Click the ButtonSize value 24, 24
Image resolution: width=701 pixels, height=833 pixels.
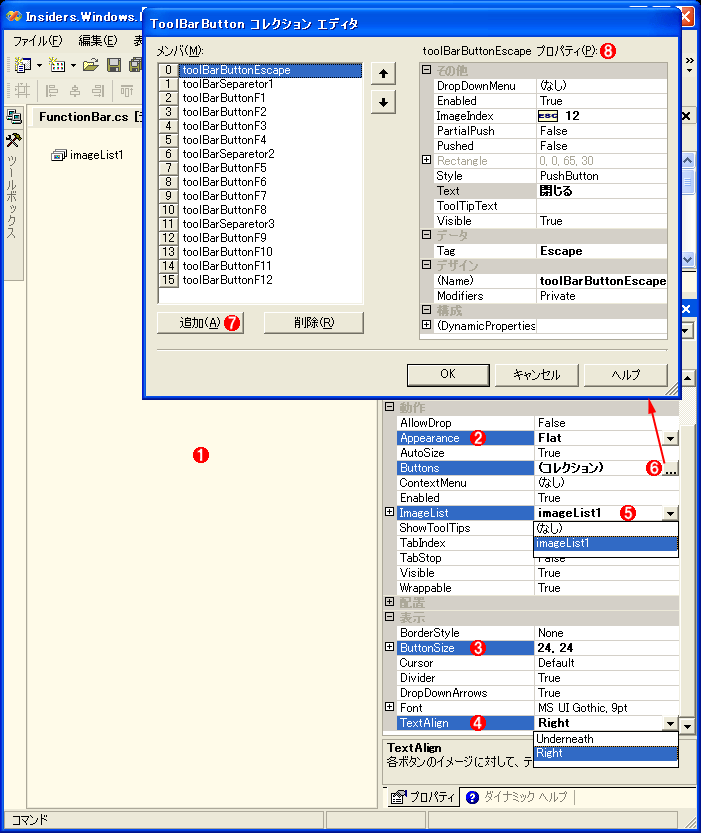(x=606, y=648)
